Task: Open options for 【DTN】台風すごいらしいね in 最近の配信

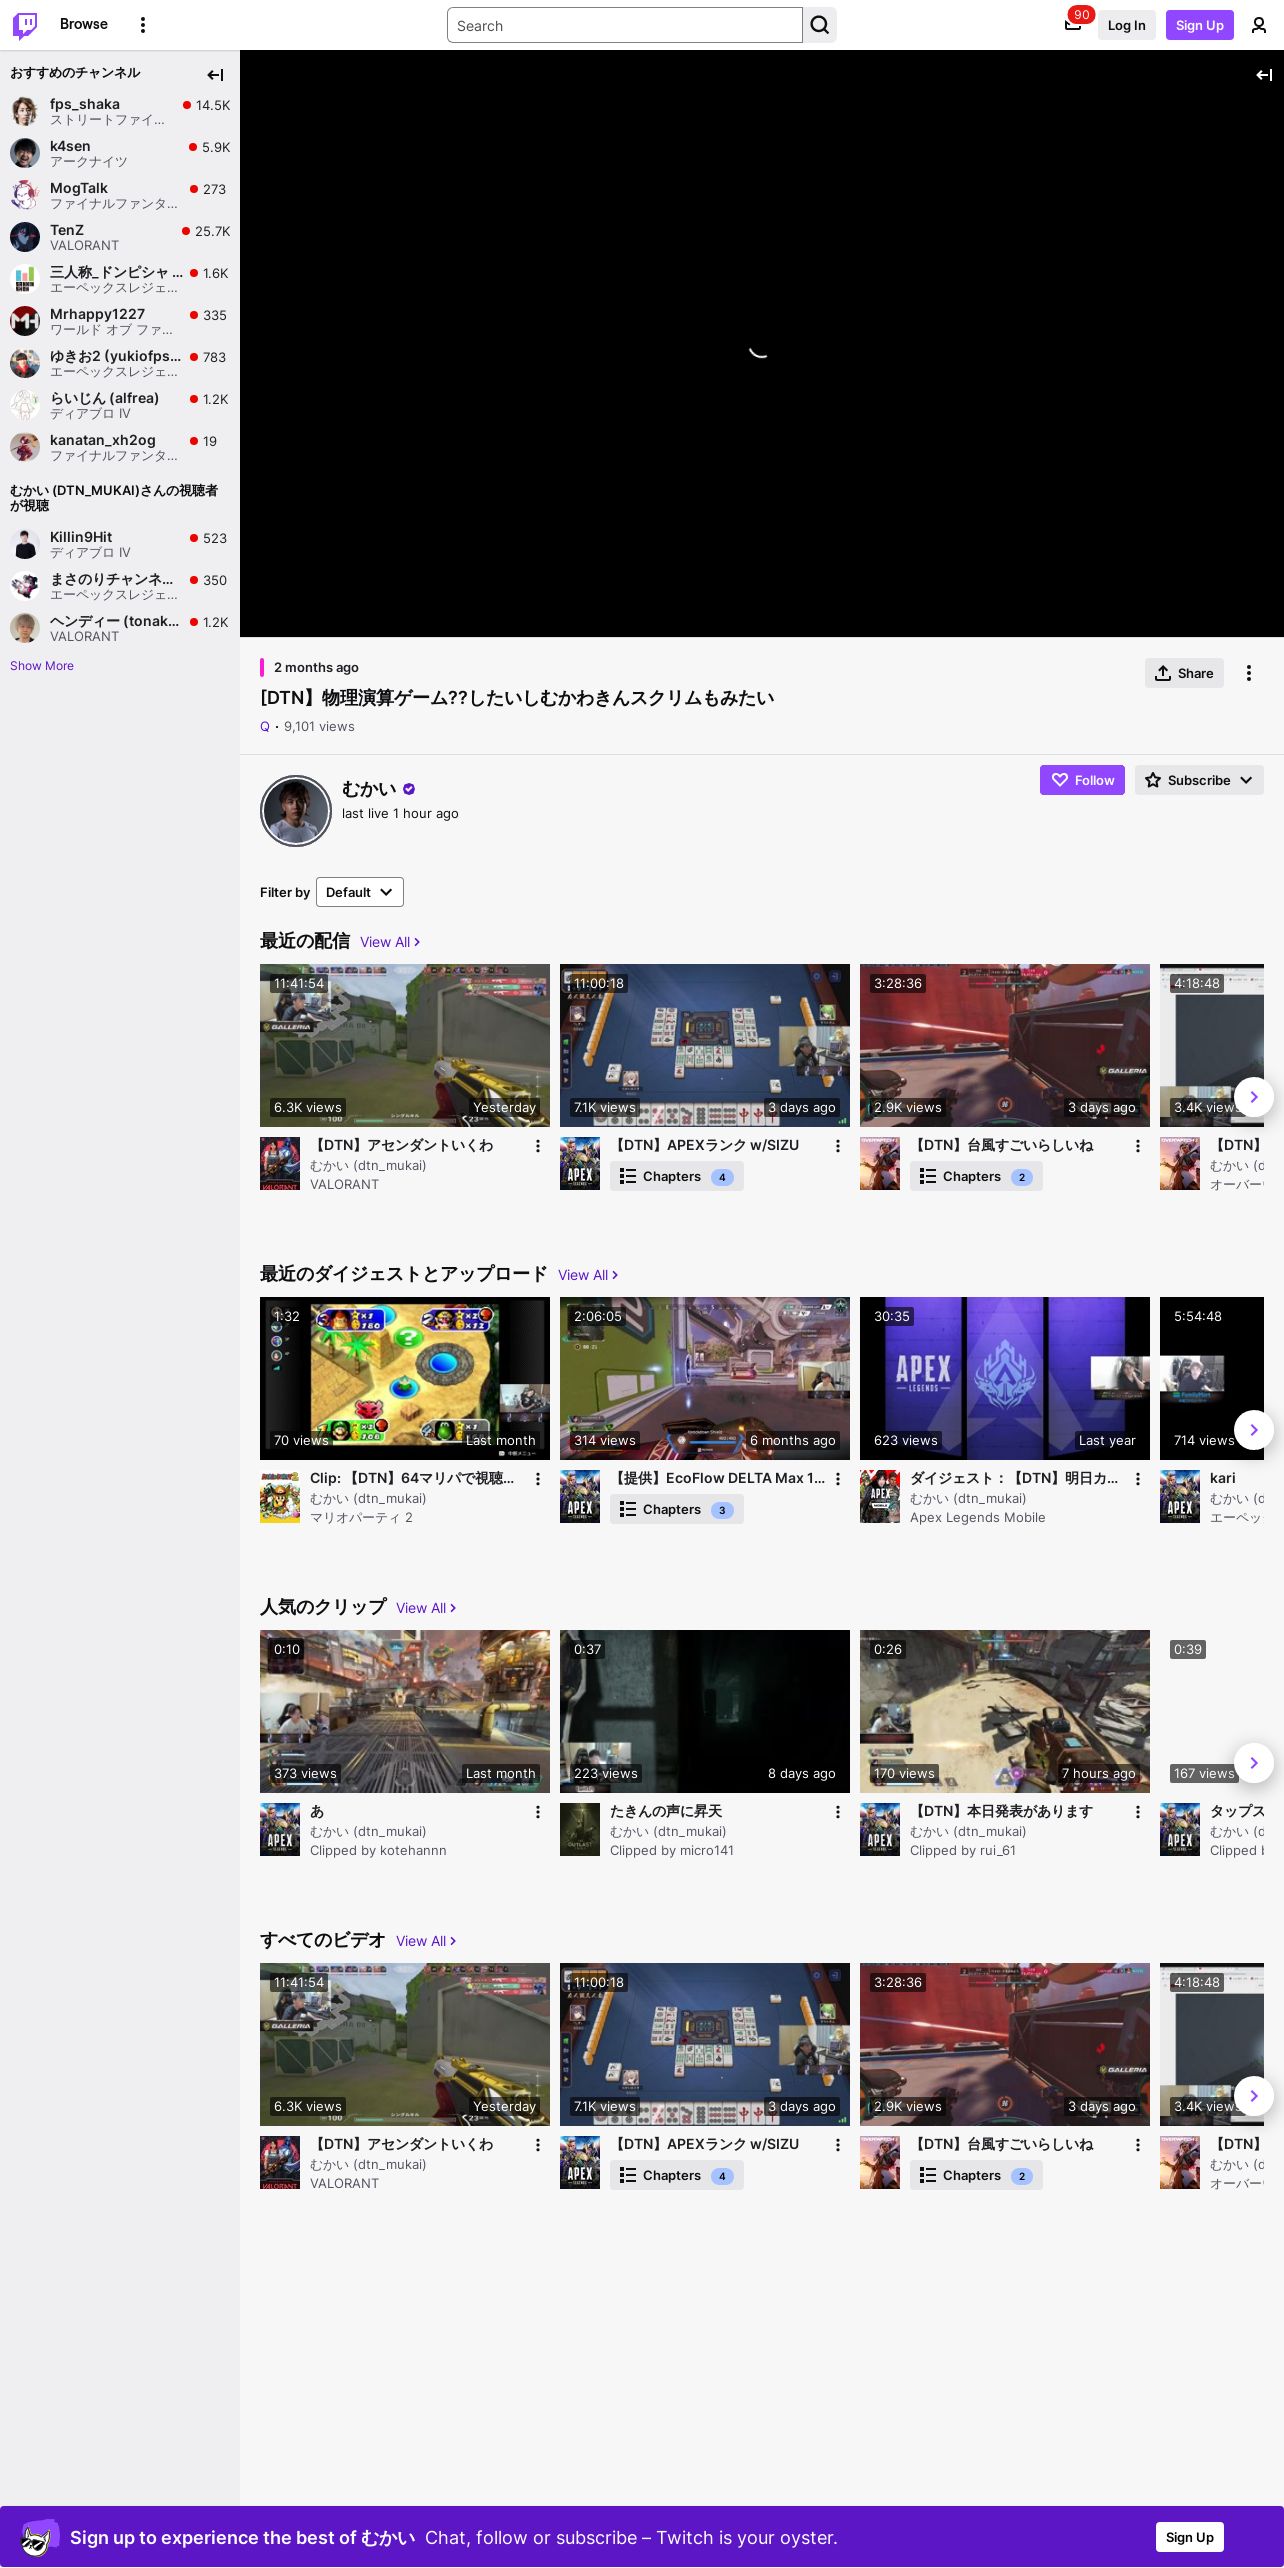Action: point(1138,1146)
